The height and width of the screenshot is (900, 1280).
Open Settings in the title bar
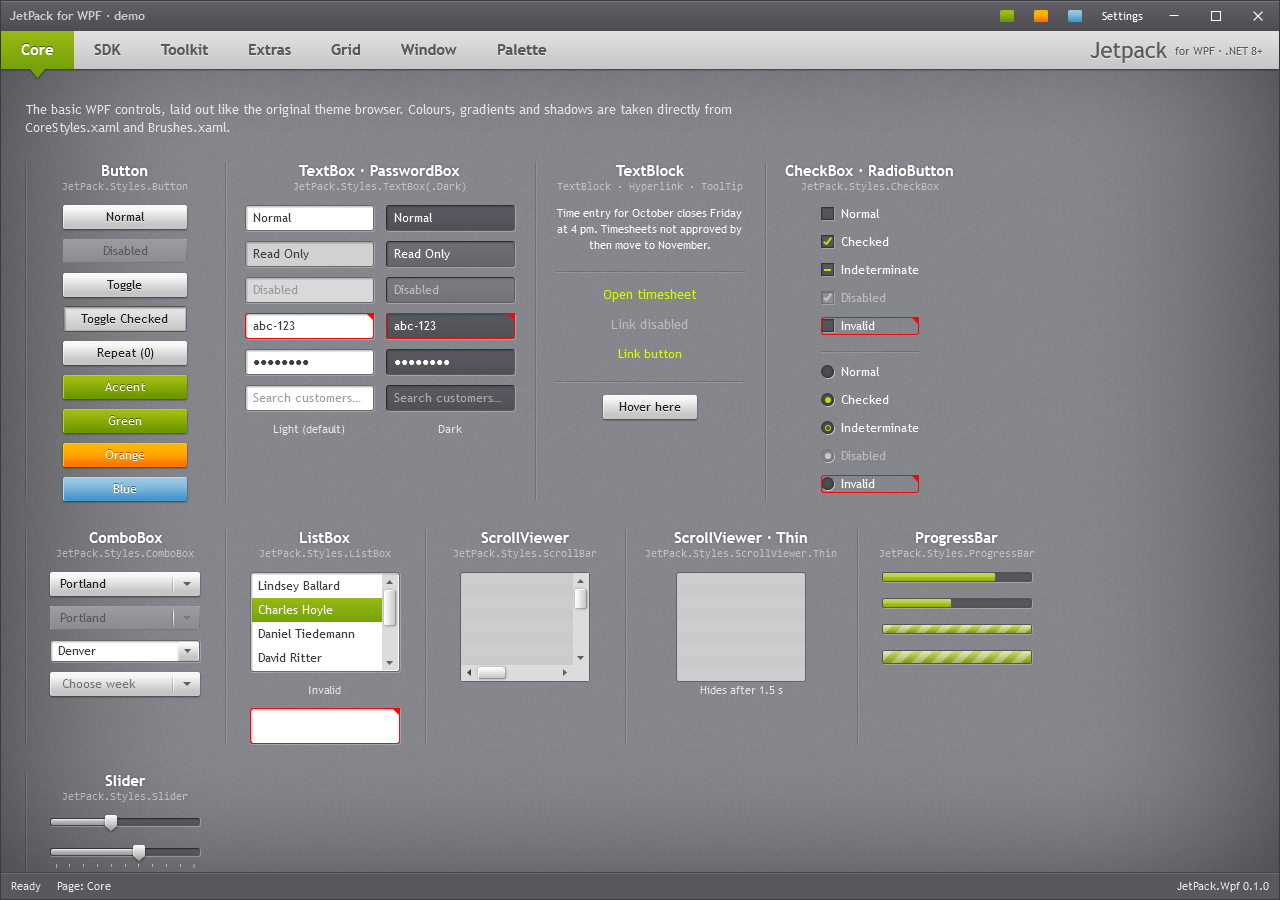tap(1122, 16)
